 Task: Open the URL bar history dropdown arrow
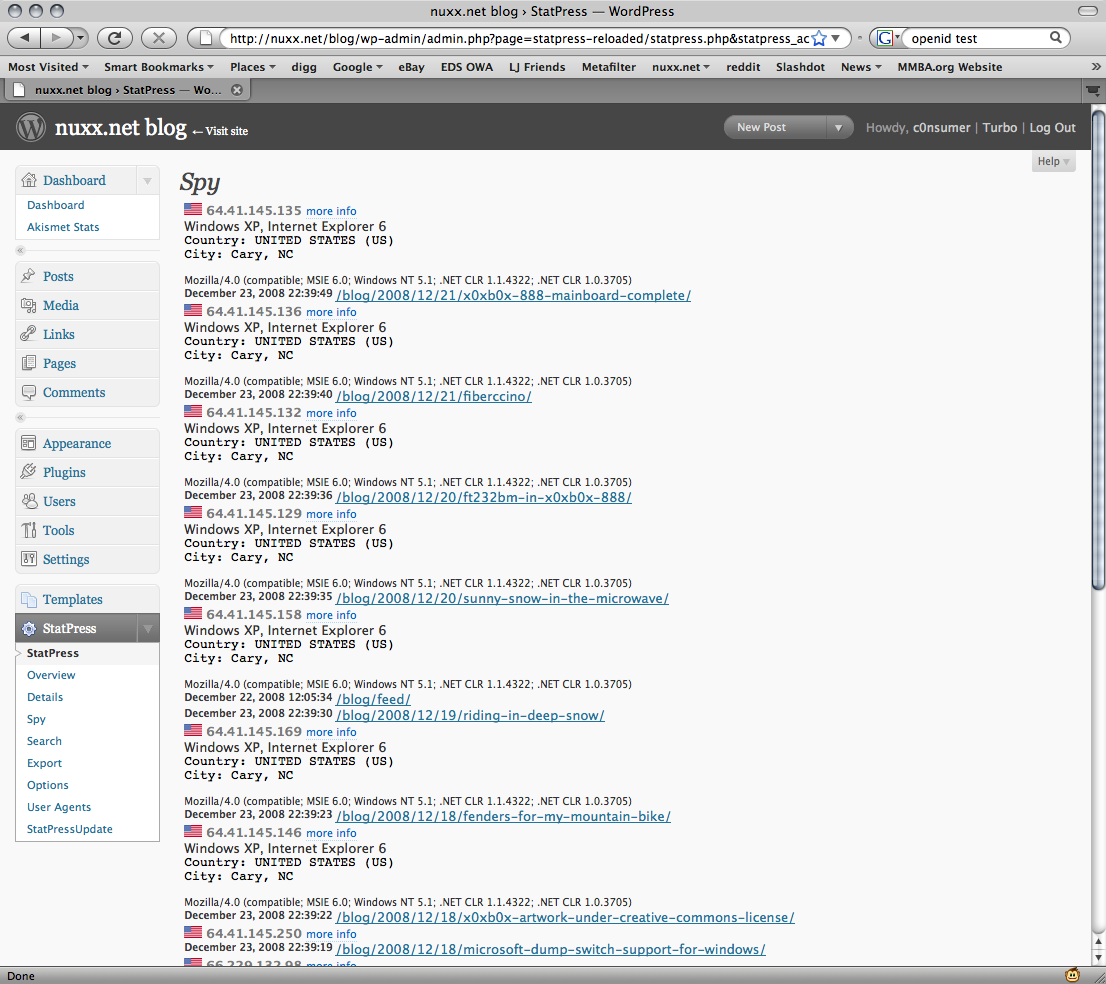coord(836,38)
